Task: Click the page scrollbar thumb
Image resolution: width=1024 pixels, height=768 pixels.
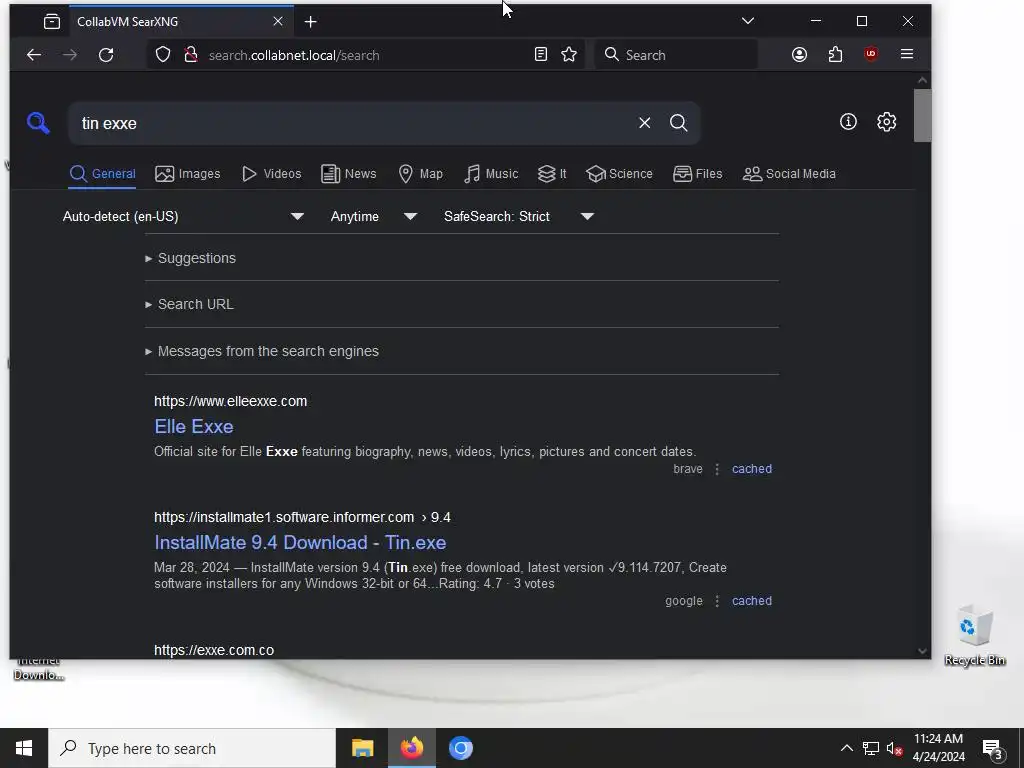Action: (x=922, y=115)
